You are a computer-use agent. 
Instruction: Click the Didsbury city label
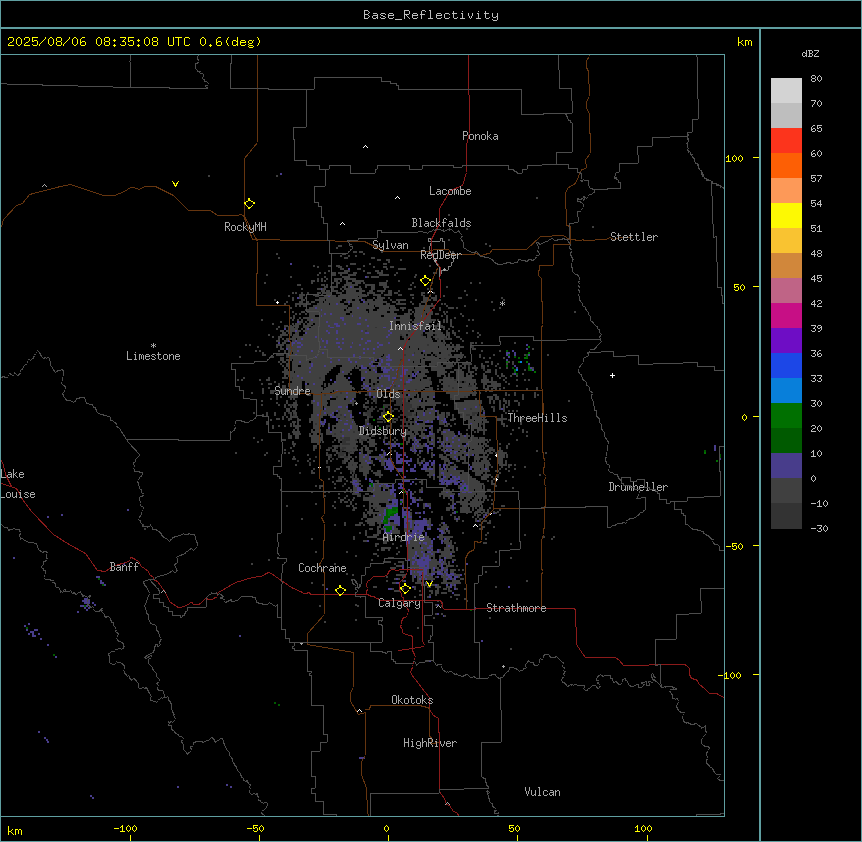[x=383, y=431]
